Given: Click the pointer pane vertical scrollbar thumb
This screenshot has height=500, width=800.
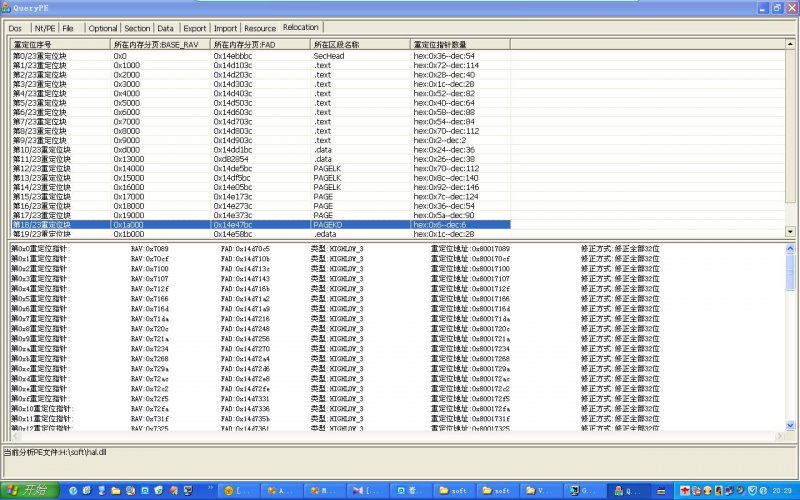Looking at the screenshot, I should click(x=790, y=271).
